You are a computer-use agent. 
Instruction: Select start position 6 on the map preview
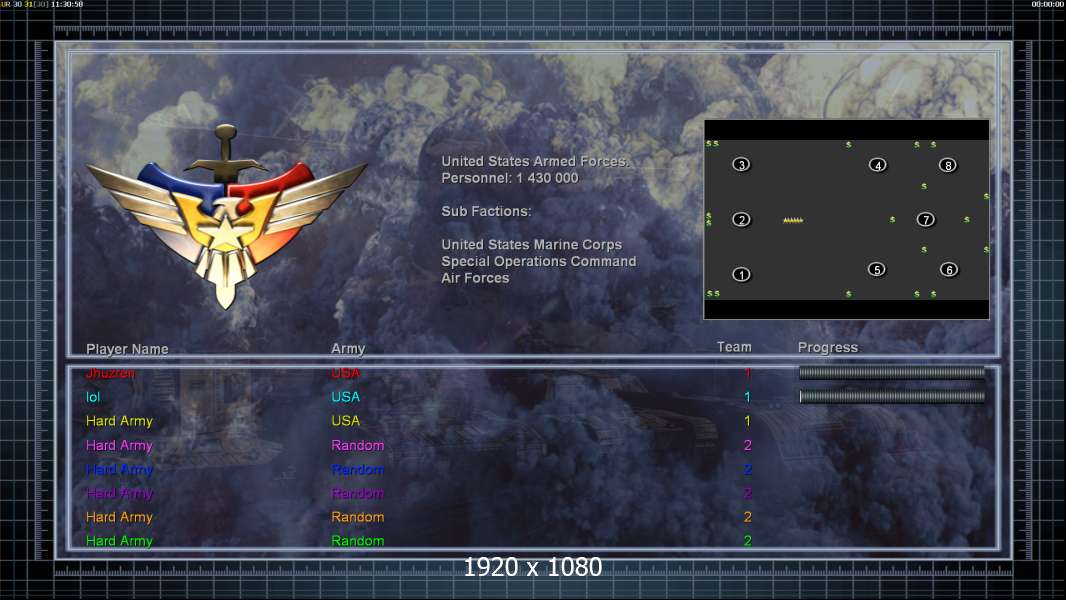coord(949,270)
